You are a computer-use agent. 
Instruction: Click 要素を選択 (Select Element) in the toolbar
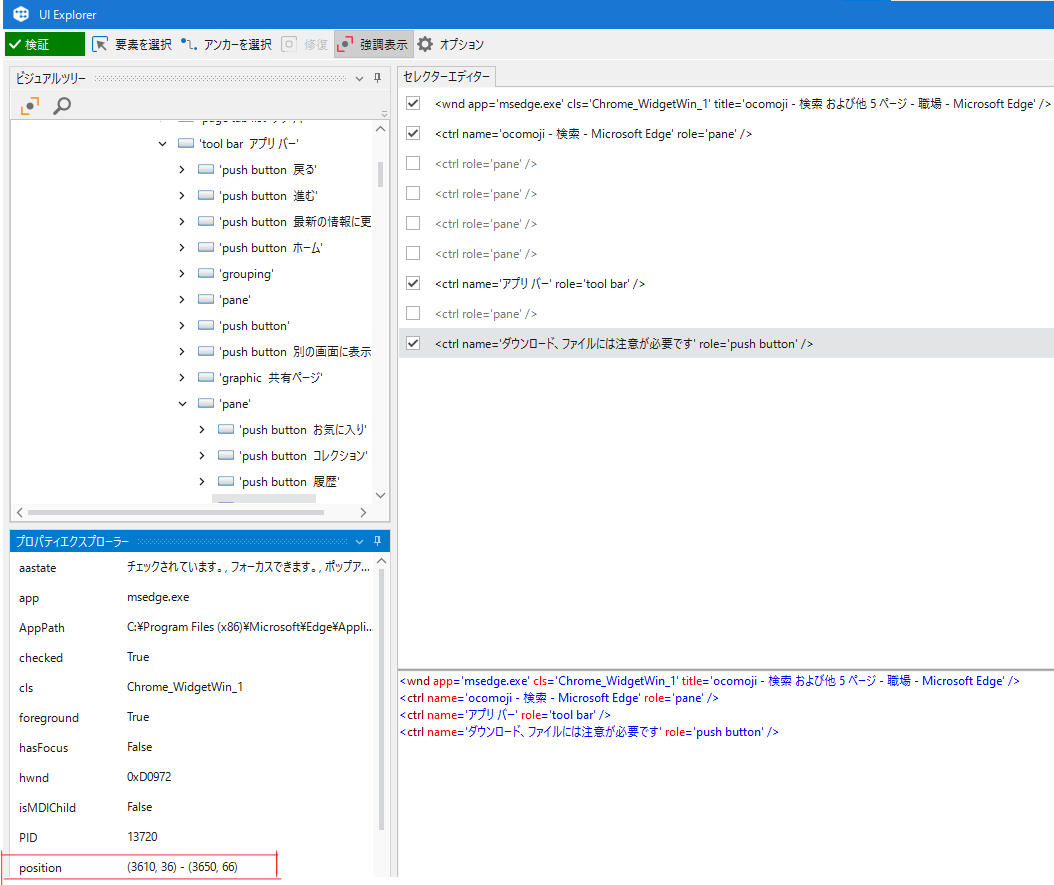pos(132,44)
